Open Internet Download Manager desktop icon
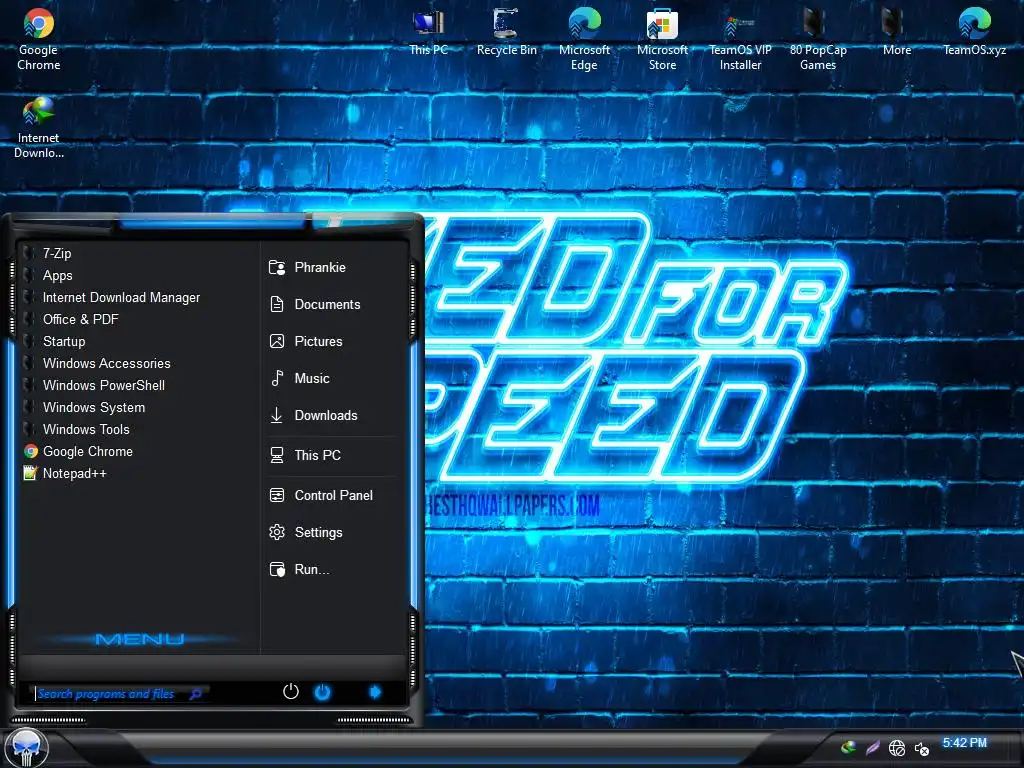This screenshot has height=768, width=1024. click(x=39, y=128)
